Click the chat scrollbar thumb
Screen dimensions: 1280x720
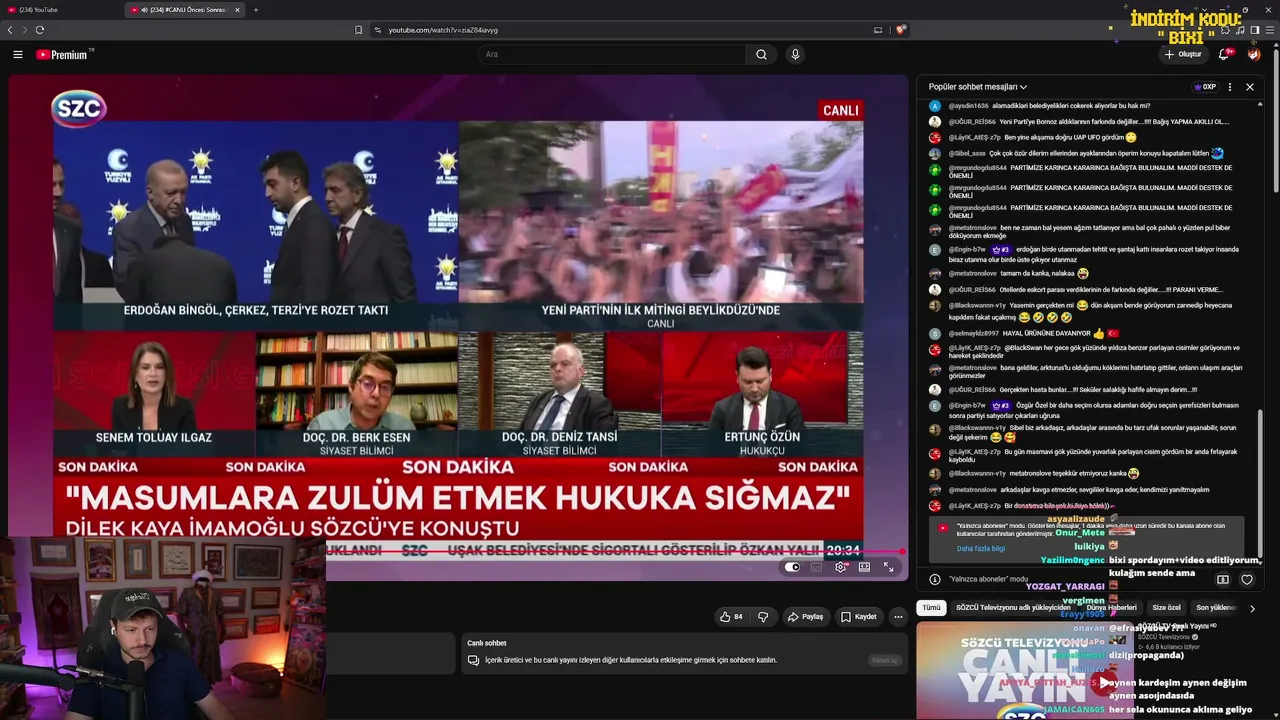(x=1262, y=482)
